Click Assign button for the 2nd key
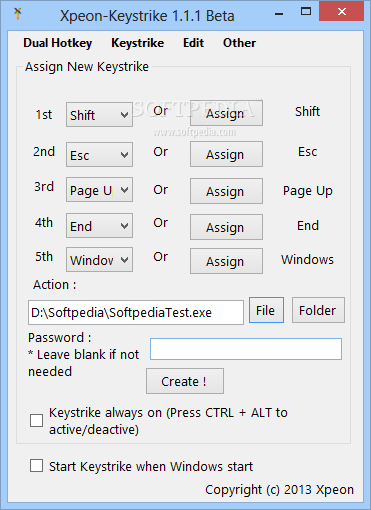This screenshot has width=371, height=510. pos(226,154)
